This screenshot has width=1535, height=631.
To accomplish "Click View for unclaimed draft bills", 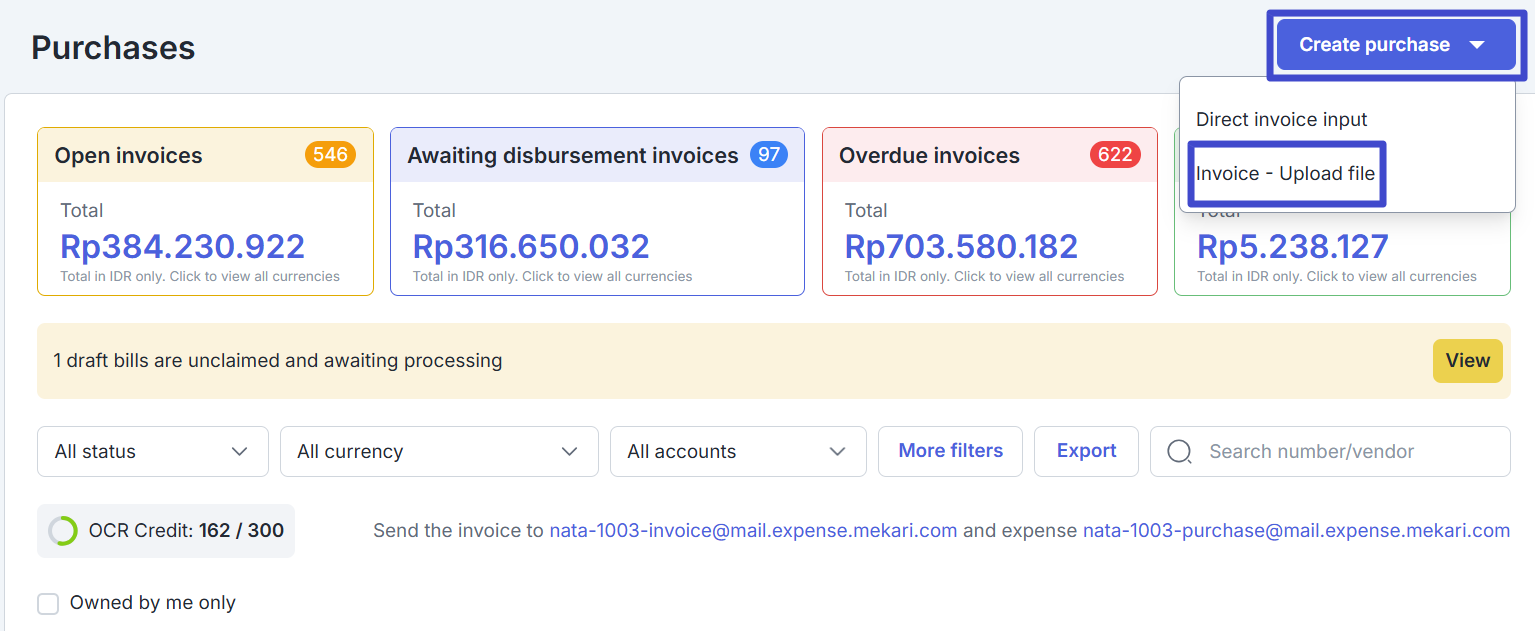I will (1467, 361).
